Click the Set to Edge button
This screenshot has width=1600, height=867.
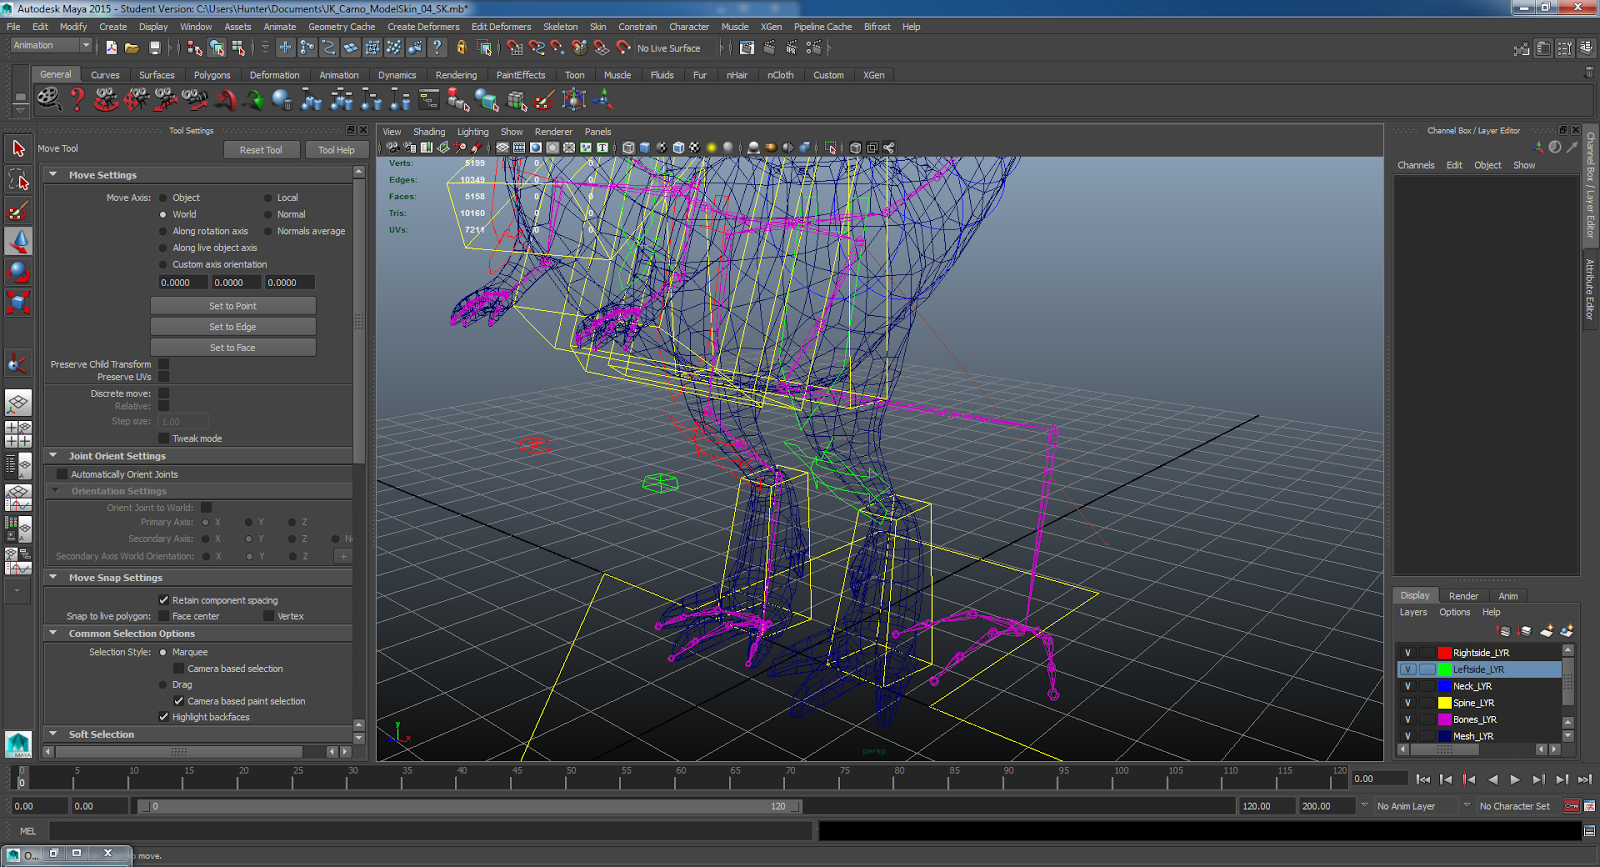tap(233, 327)
